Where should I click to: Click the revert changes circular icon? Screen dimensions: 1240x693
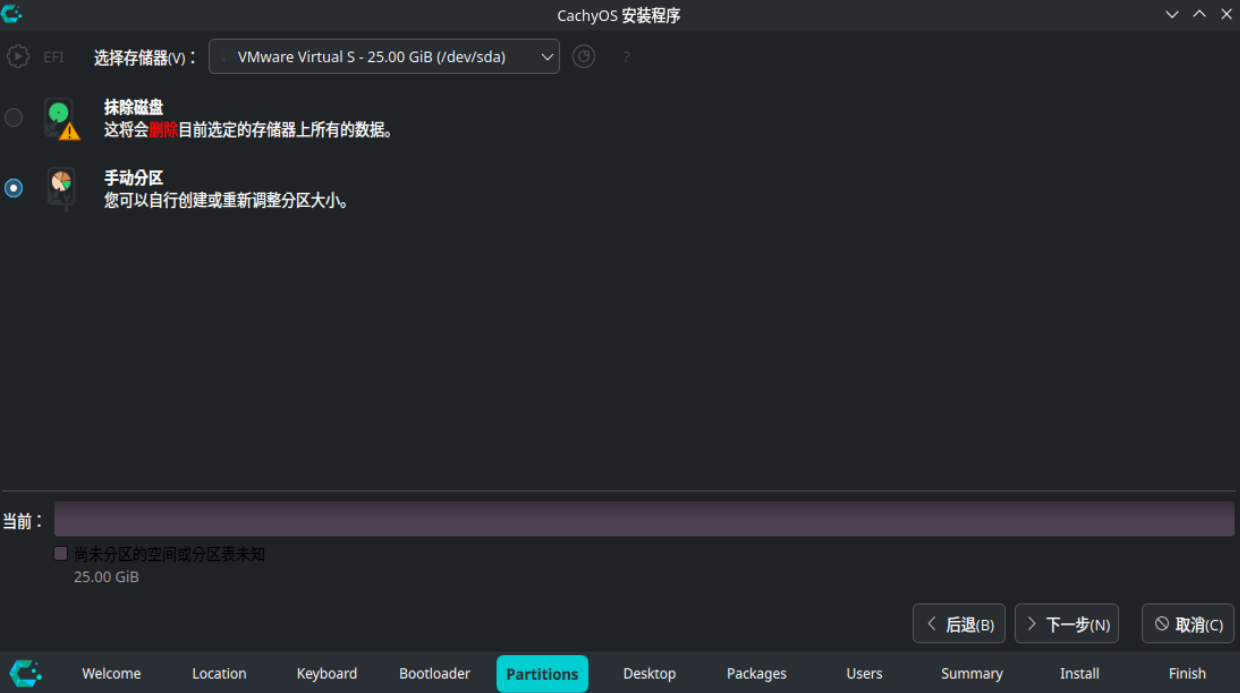pyautogui.click(x=584, y=57)
